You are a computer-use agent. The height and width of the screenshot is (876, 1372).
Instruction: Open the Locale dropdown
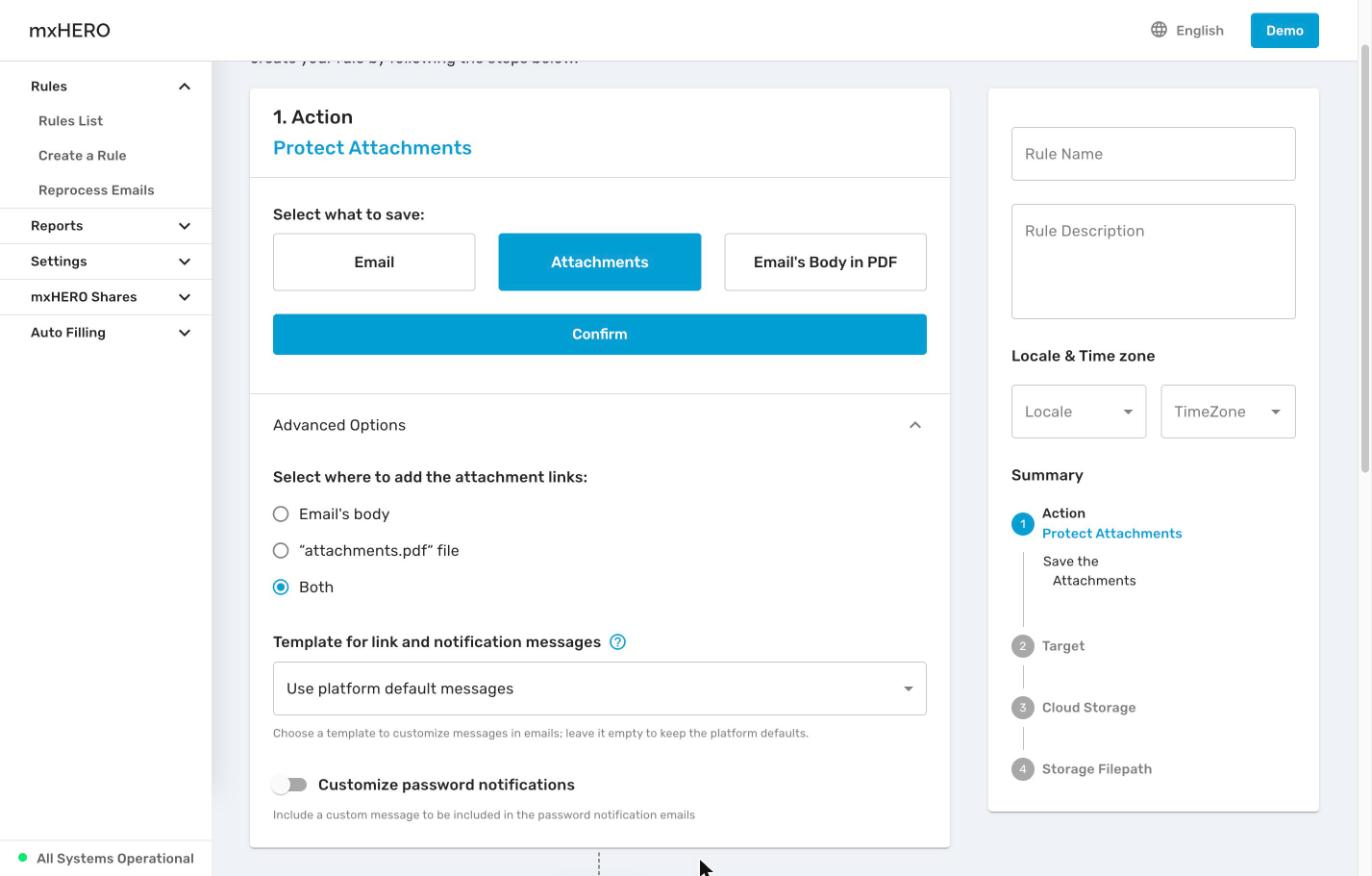coord(1078,412)
